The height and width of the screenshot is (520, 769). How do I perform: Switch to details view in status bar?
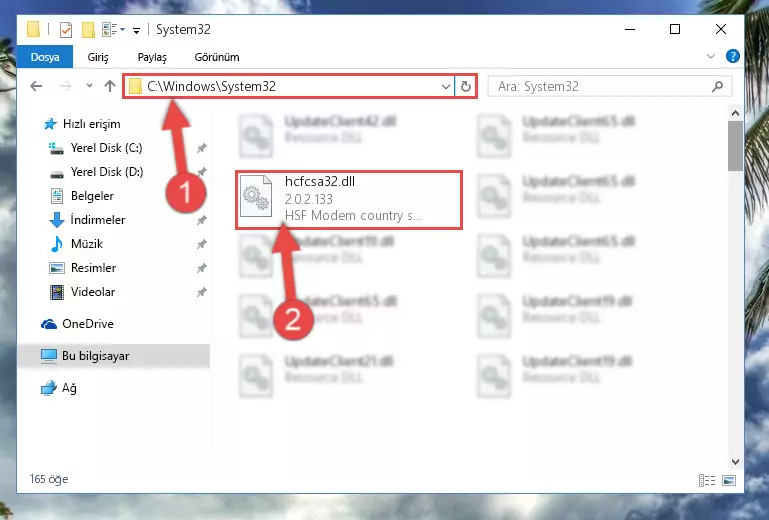pos(707,480)
